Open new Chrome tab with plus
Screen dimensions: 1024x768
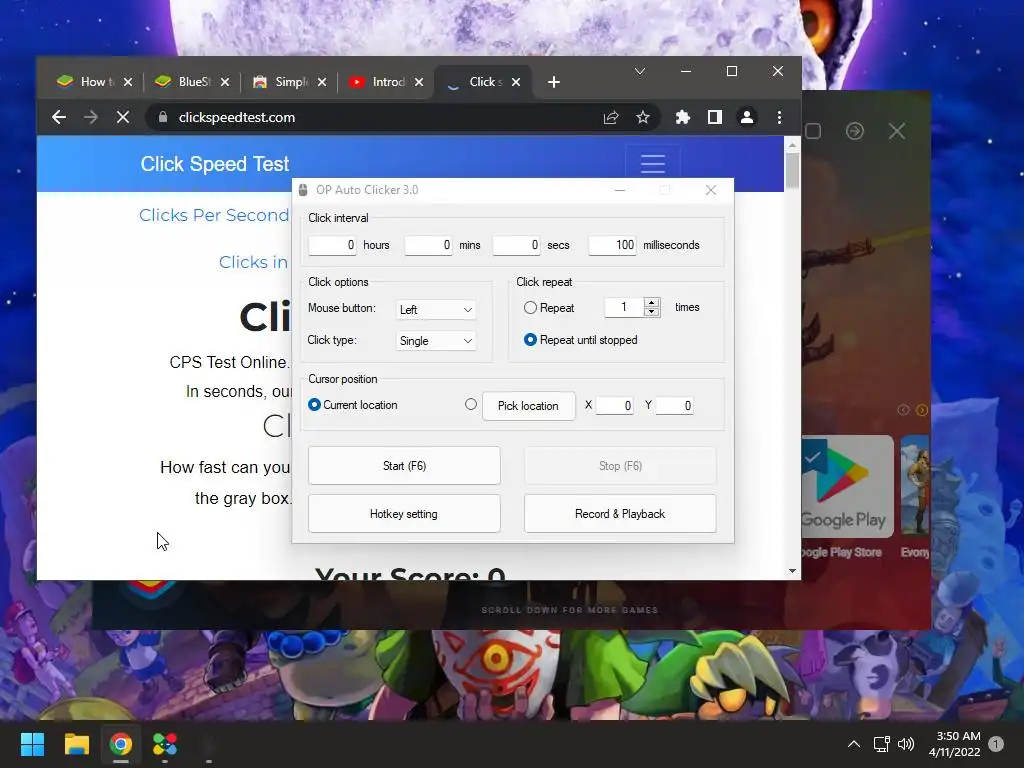tap(554, 82)
